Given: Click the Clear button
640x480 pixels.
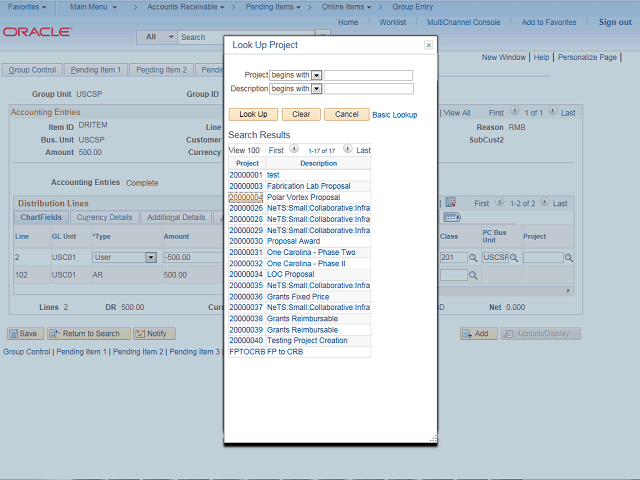Looking at the screenshot, I should click(301, 114).
